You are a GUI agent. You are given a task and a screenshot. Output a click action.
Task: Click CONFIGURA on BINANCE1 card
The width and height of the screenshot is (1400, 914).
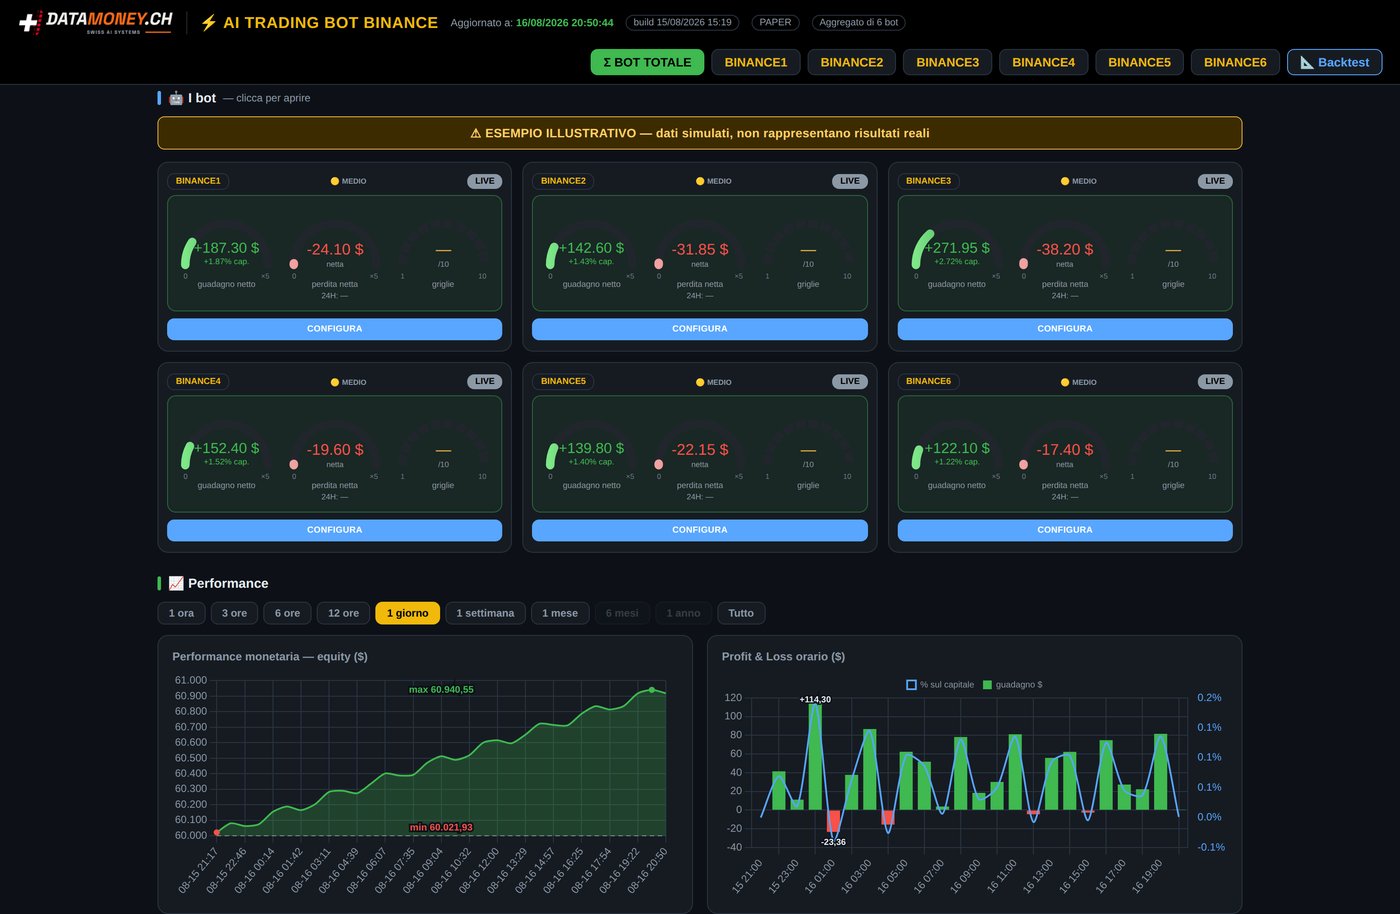pos(334,329)
